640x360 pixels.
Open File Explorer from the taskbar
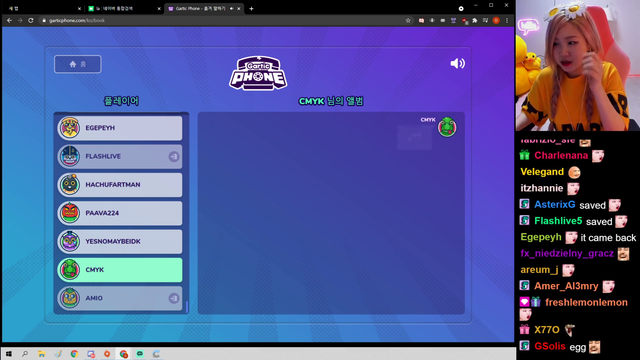click(x=42, y=354)
